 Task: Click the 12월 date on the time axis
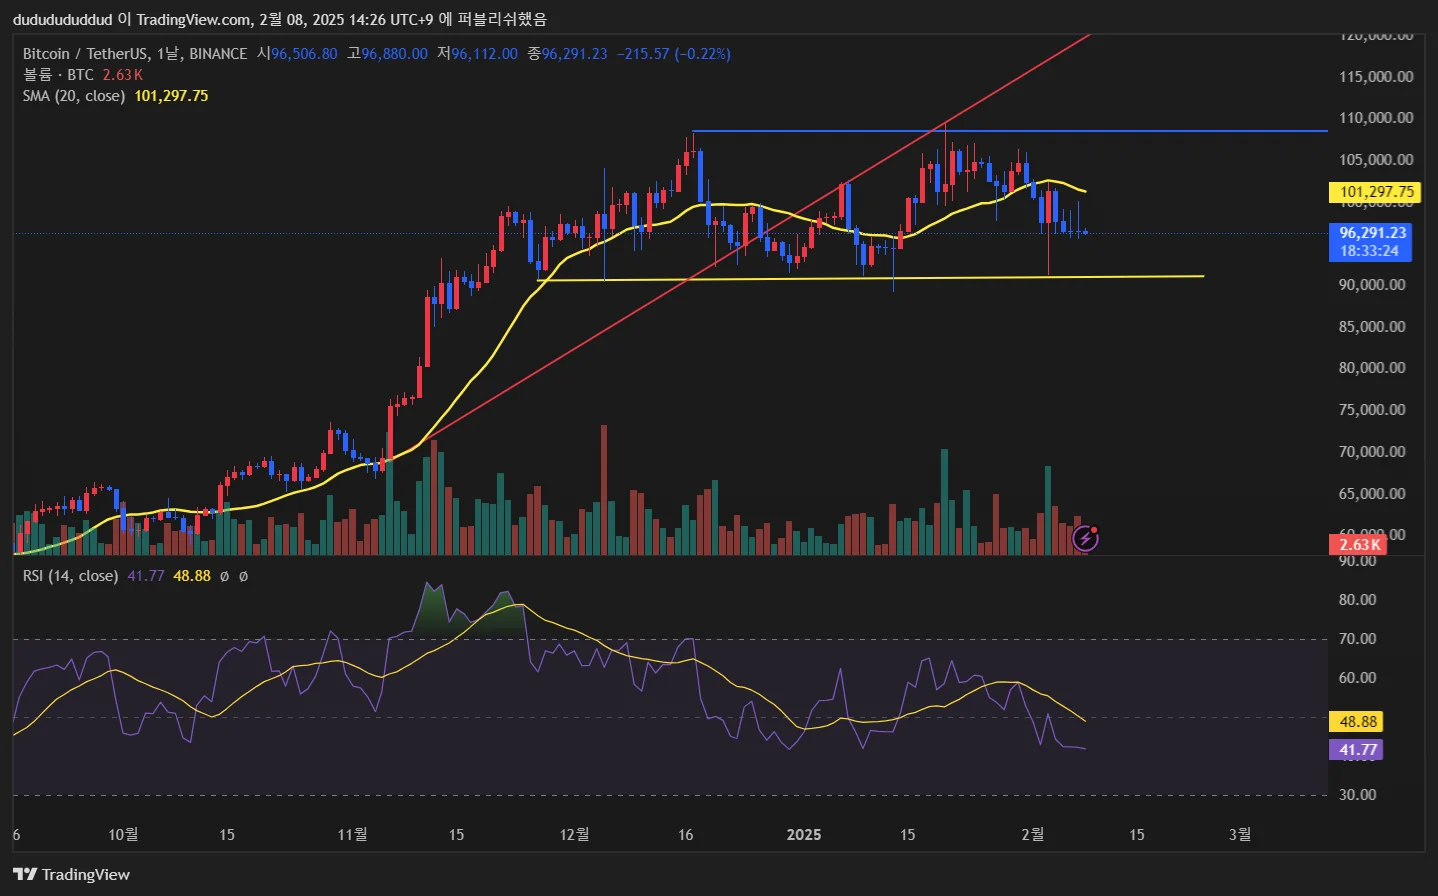[574, 834]
